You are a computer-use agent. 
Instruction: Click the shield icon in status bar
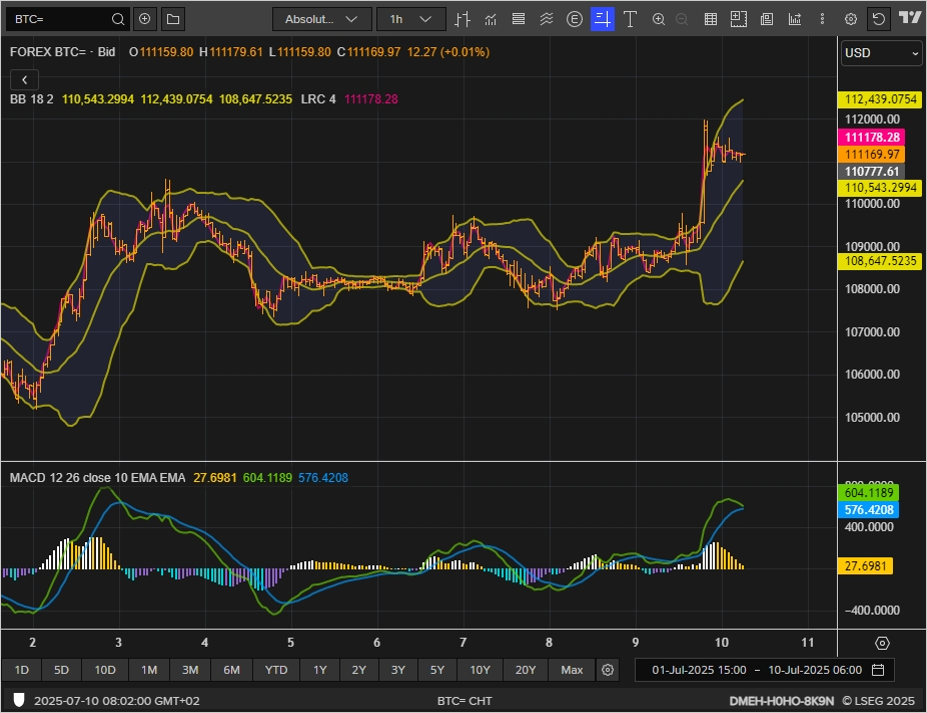click(x=19, y=701)
